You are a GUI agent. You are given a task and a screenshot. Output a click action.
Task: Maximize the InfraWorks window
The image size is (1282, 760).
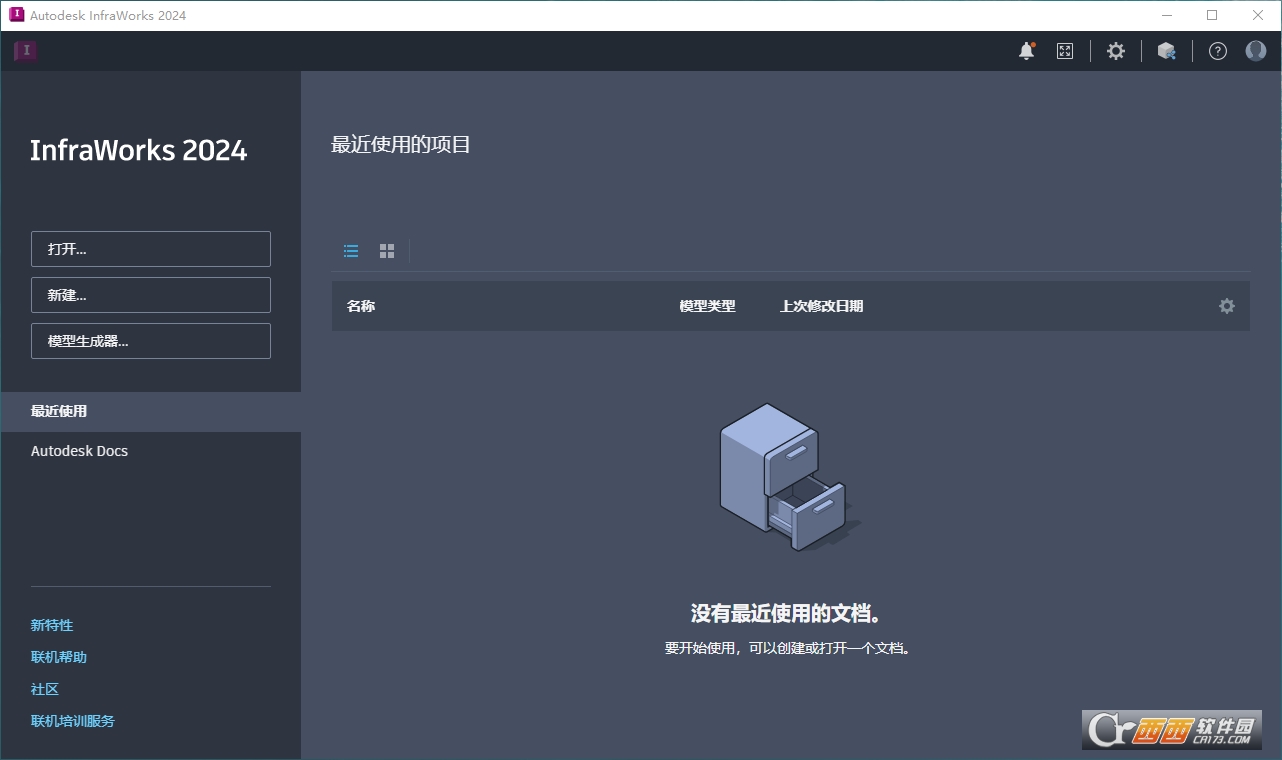coord(1212,15)
